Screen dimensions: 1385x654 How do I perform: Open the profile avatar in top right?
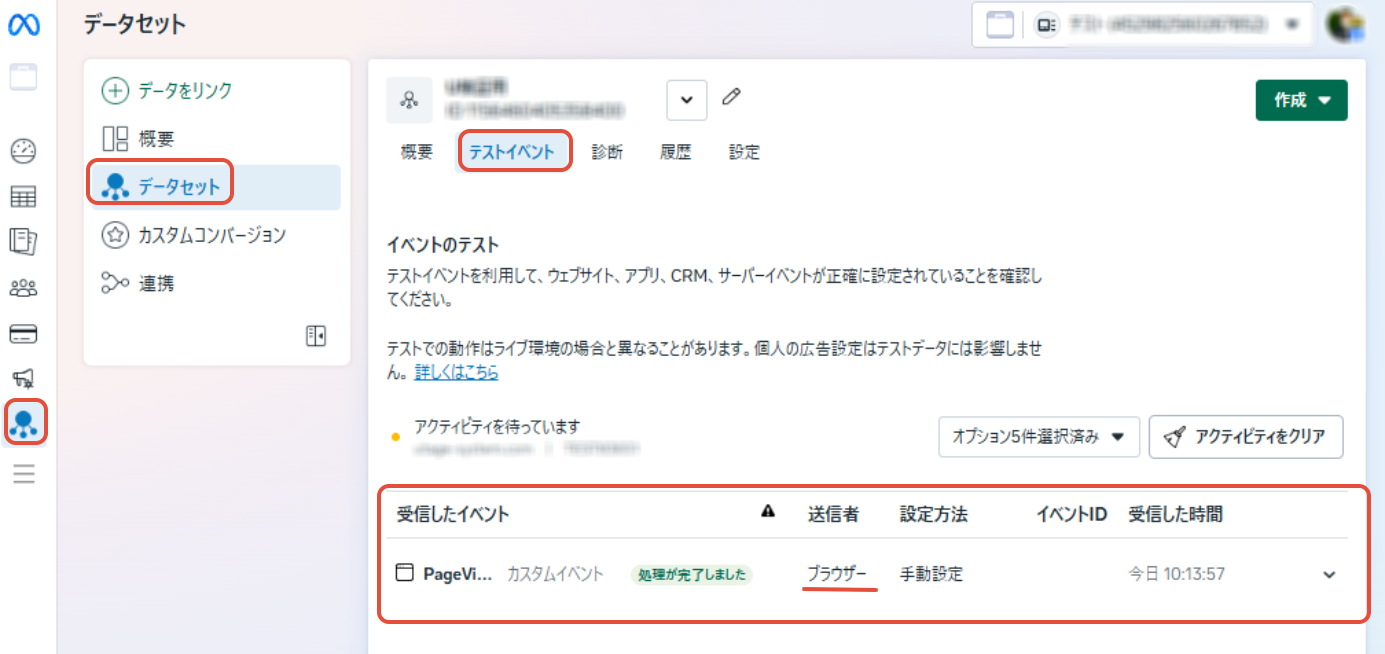click(1345, 25)
